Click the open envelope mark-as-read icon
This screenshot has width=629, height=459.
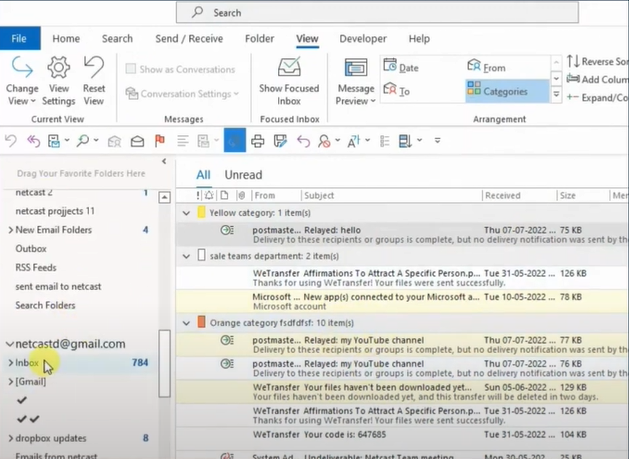(x=137, y=141)
